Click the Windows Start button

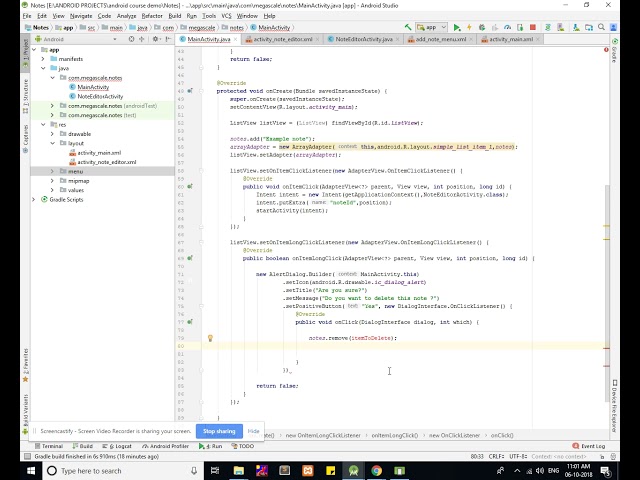[x=31, y=471]
